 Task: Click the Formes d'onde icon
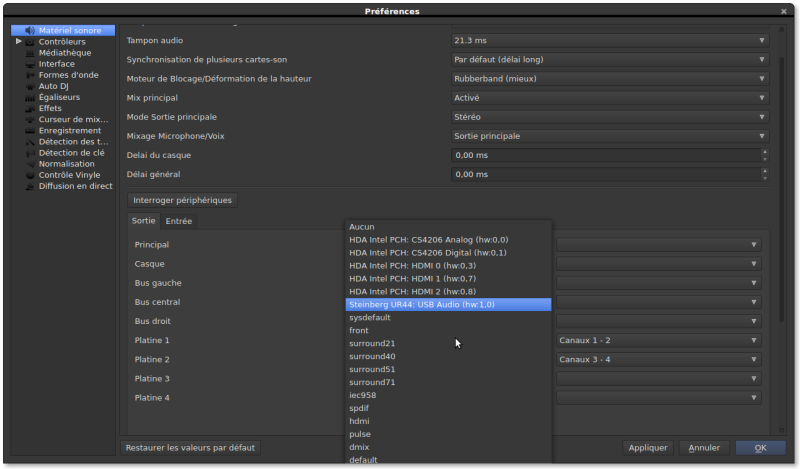coord(30,75)
